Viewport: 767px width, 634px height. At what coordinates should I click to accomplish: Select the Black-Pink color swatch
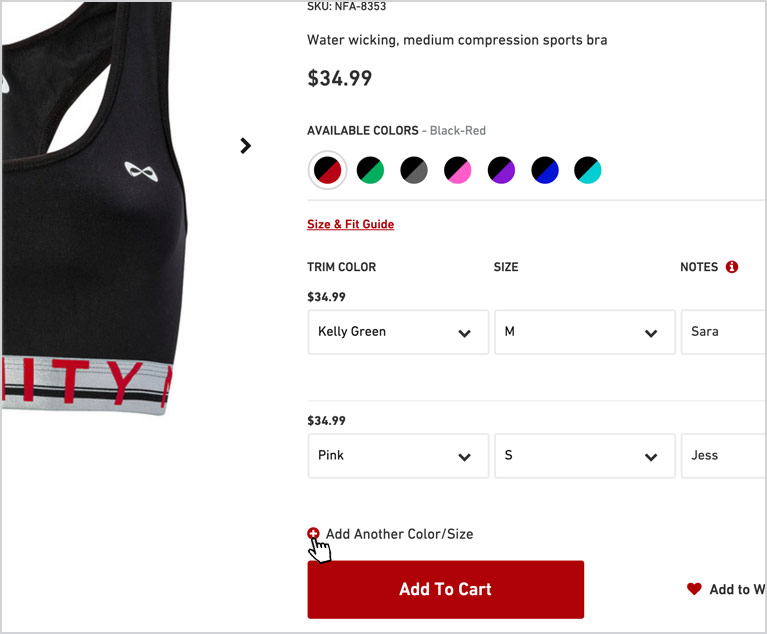tap(457, 170)
